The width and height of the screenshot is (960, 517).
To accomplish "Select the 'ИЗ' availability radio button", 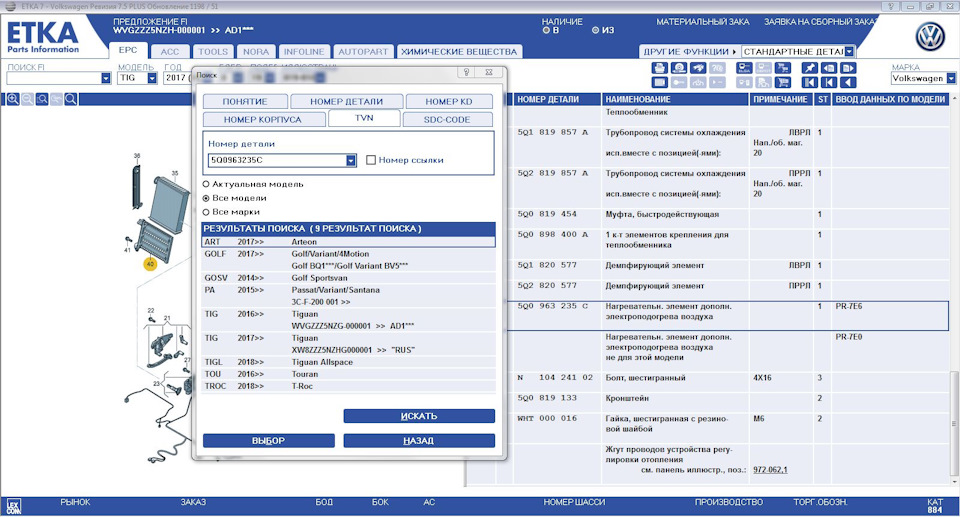I will [x=595, y=30].
